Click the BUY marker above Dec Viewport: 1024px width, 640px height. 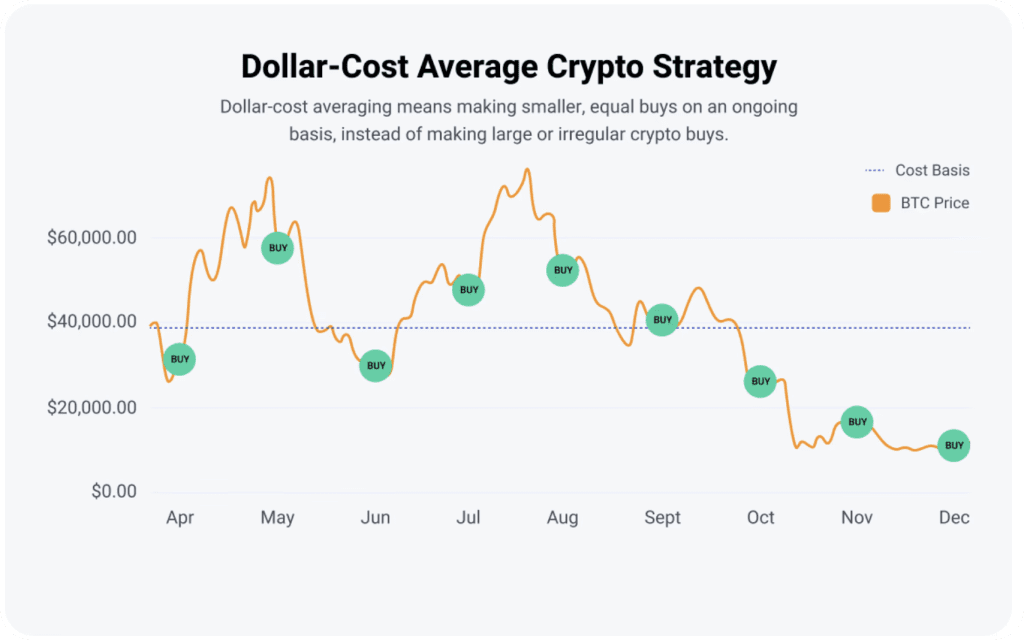(954, 445)
